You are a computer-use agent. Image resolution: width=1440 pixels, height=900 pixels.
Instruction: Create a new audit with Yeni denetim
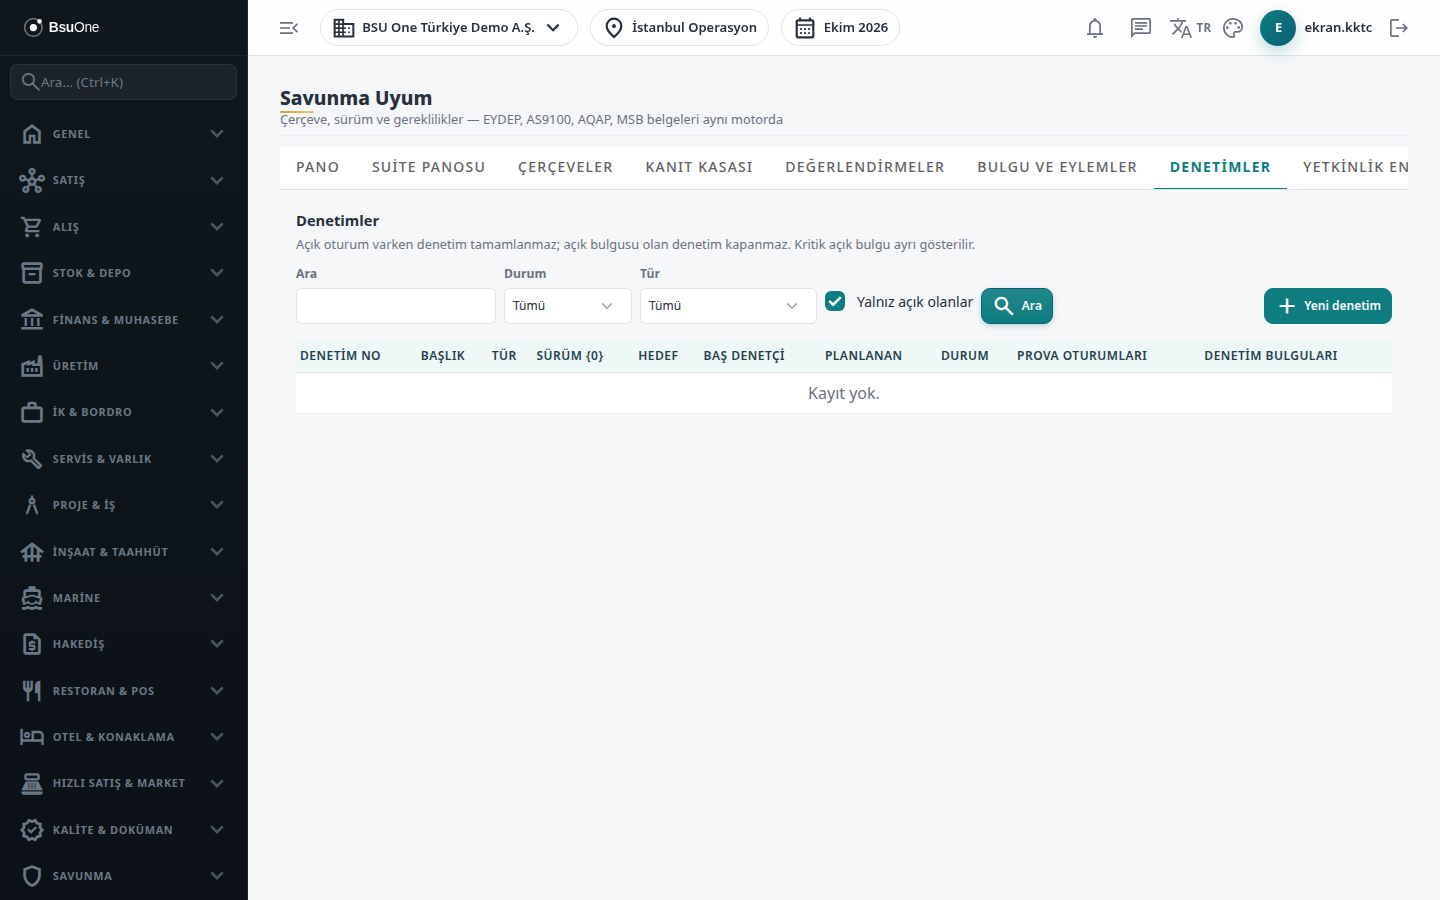click(x=1328, y=306)
